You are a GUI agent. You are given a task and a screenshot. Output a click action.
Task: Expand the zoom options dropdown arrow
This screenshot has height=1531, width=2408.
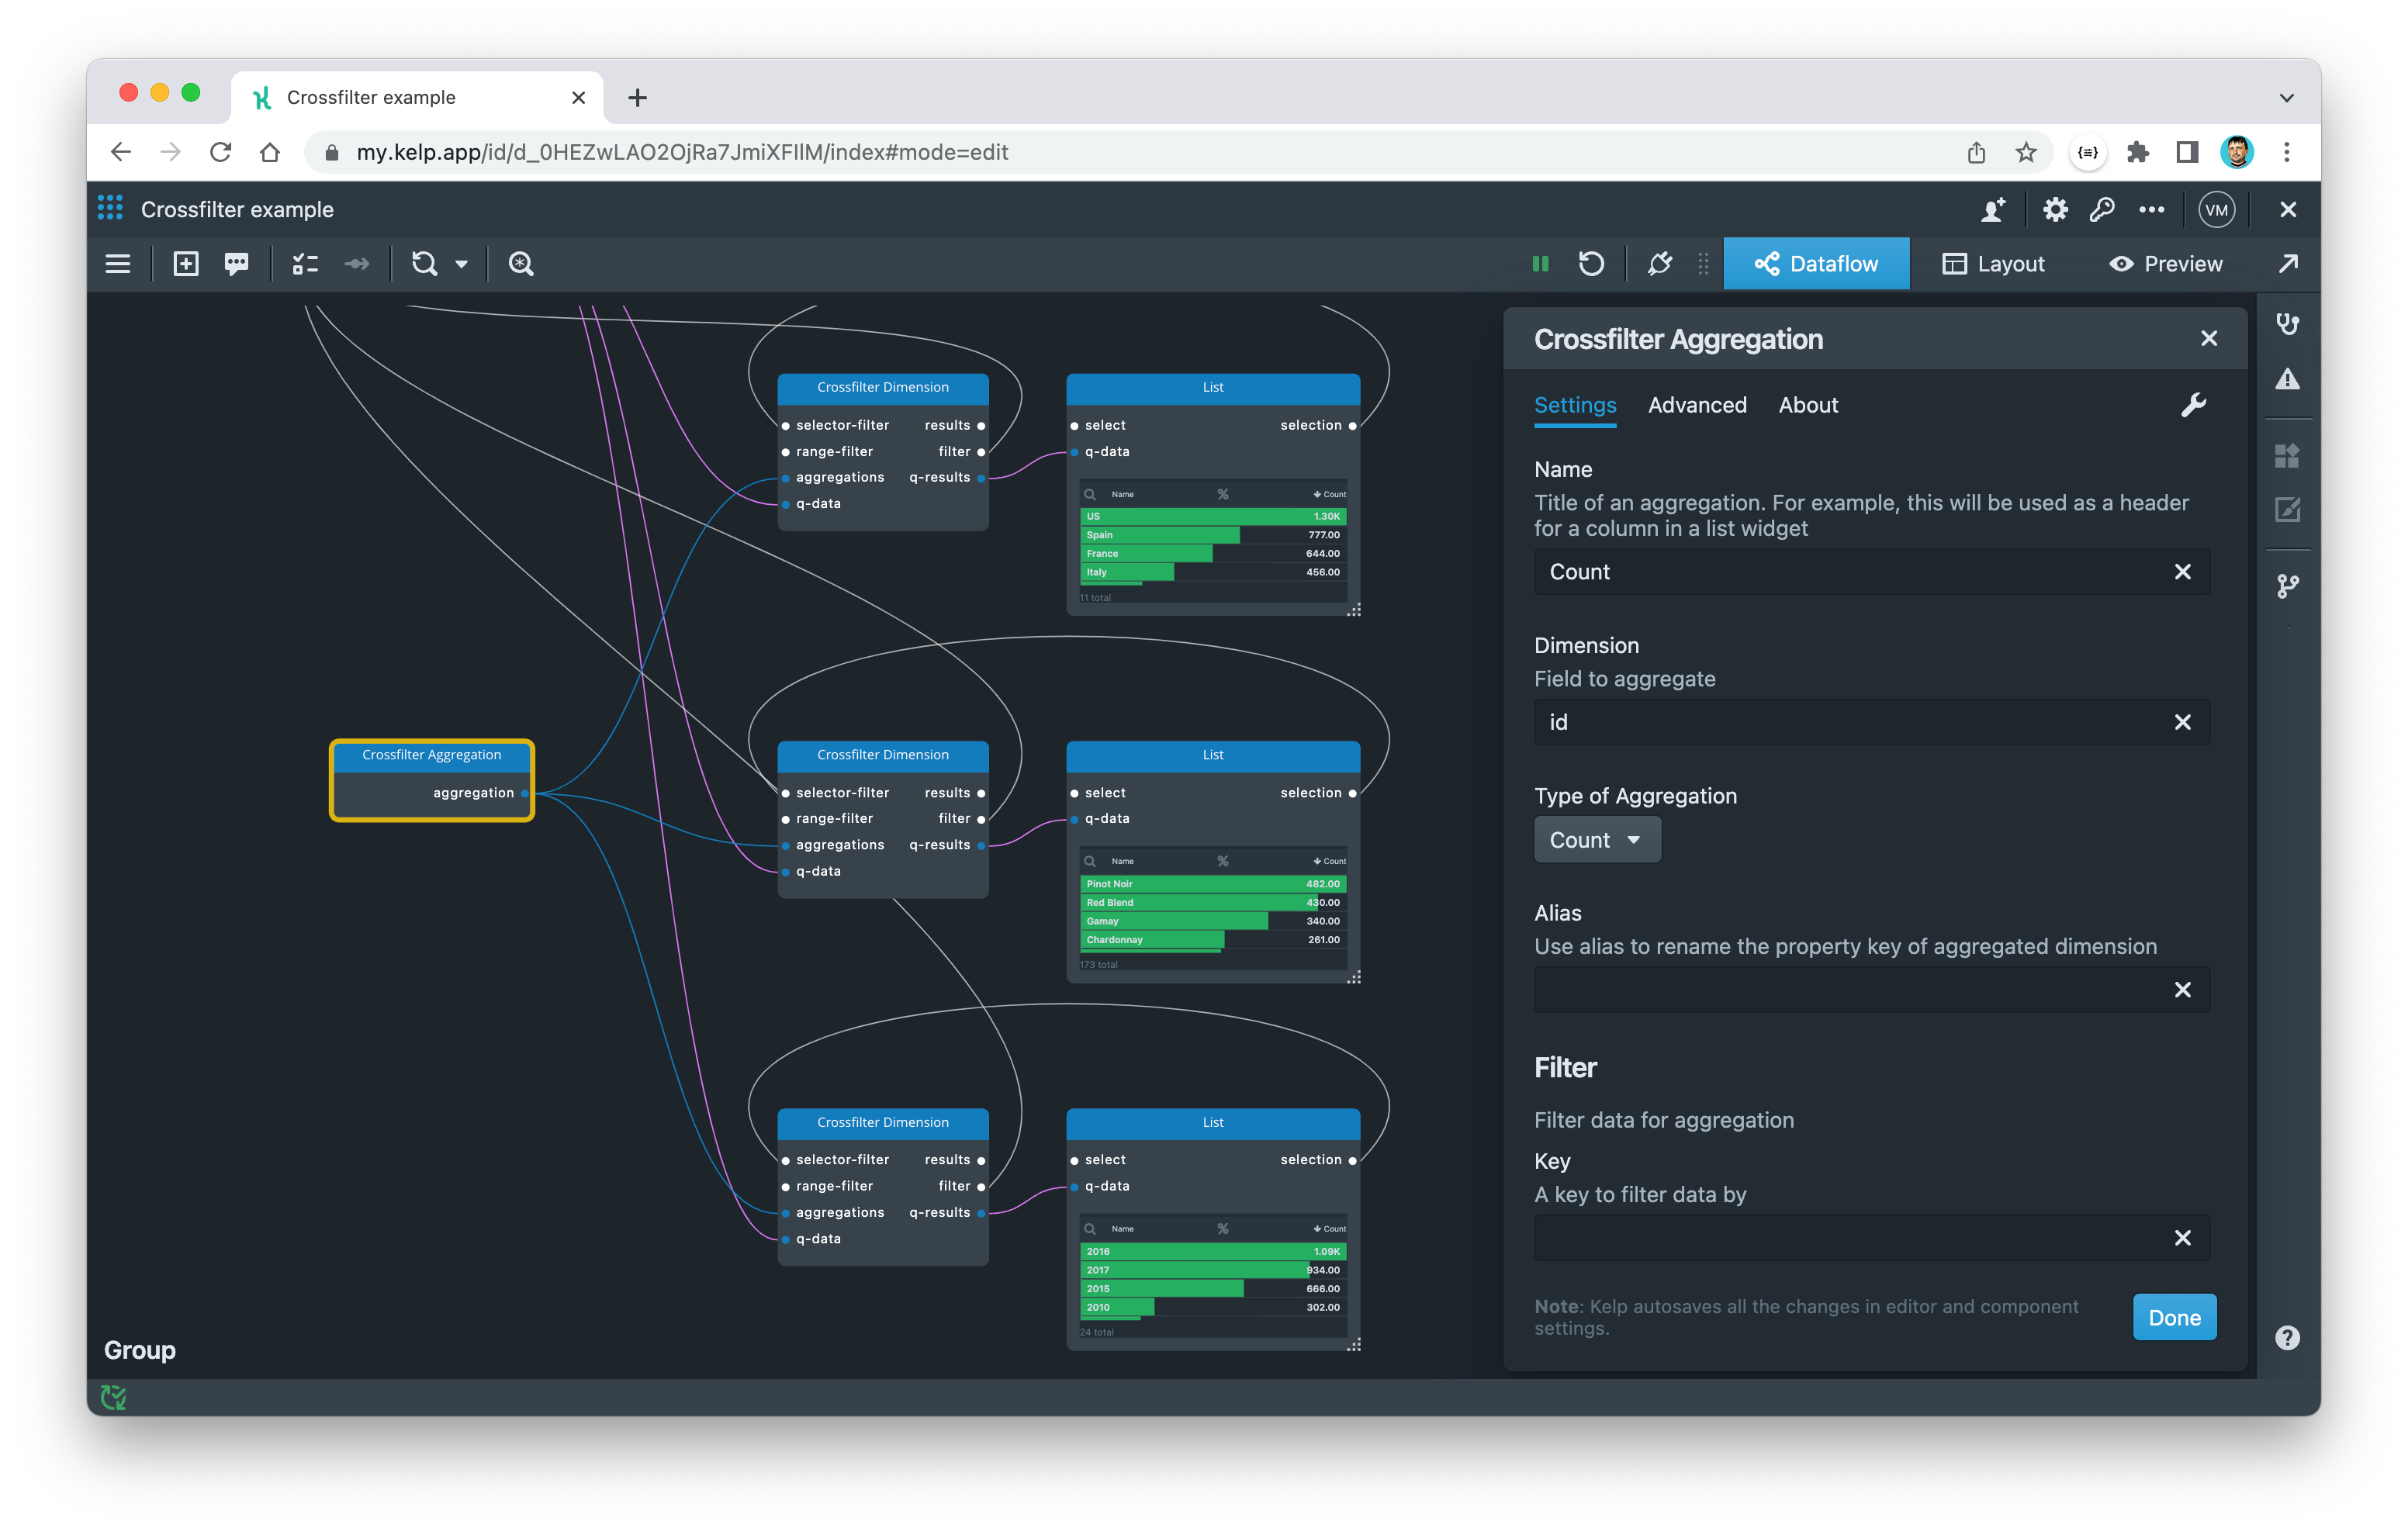(462, 264)
